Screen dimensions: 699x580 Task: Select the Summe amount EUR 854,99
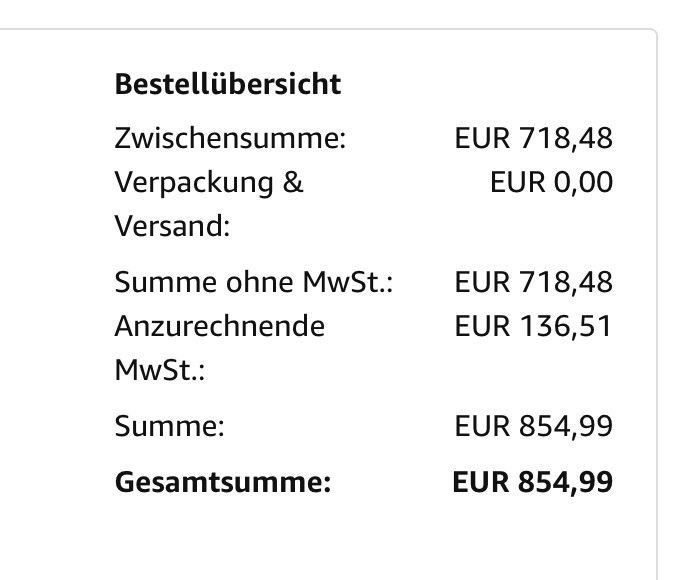[x=534, y=426]
